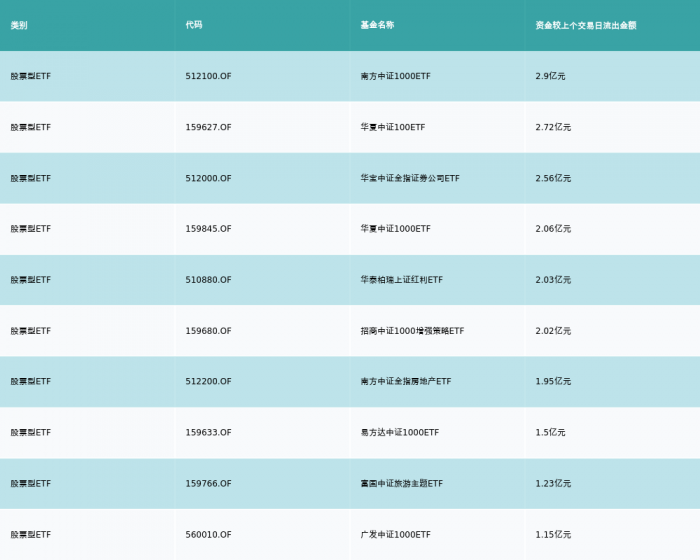Click the outflow value 2.56亿元
The image size is (700, 560).
tap(553, 178)
